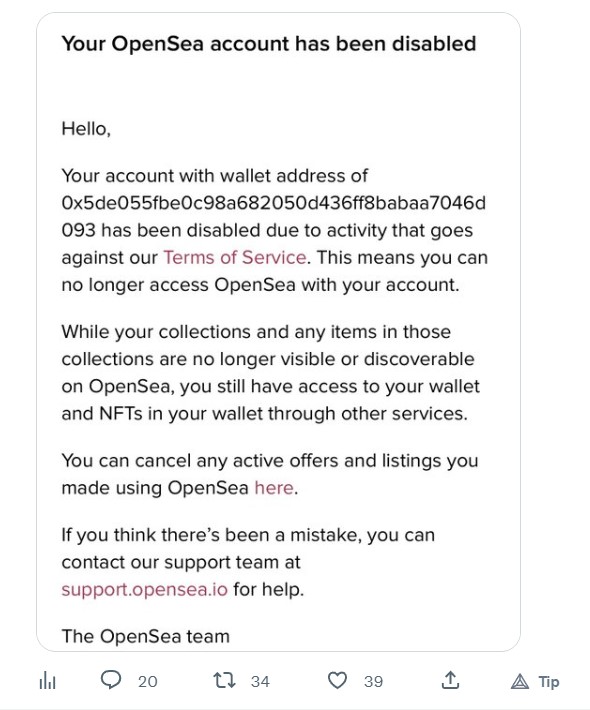Click the 'If you think there's been a mistake' paragraph
The width and height of the screenshot is (590, 710).
tap(248, 562)
